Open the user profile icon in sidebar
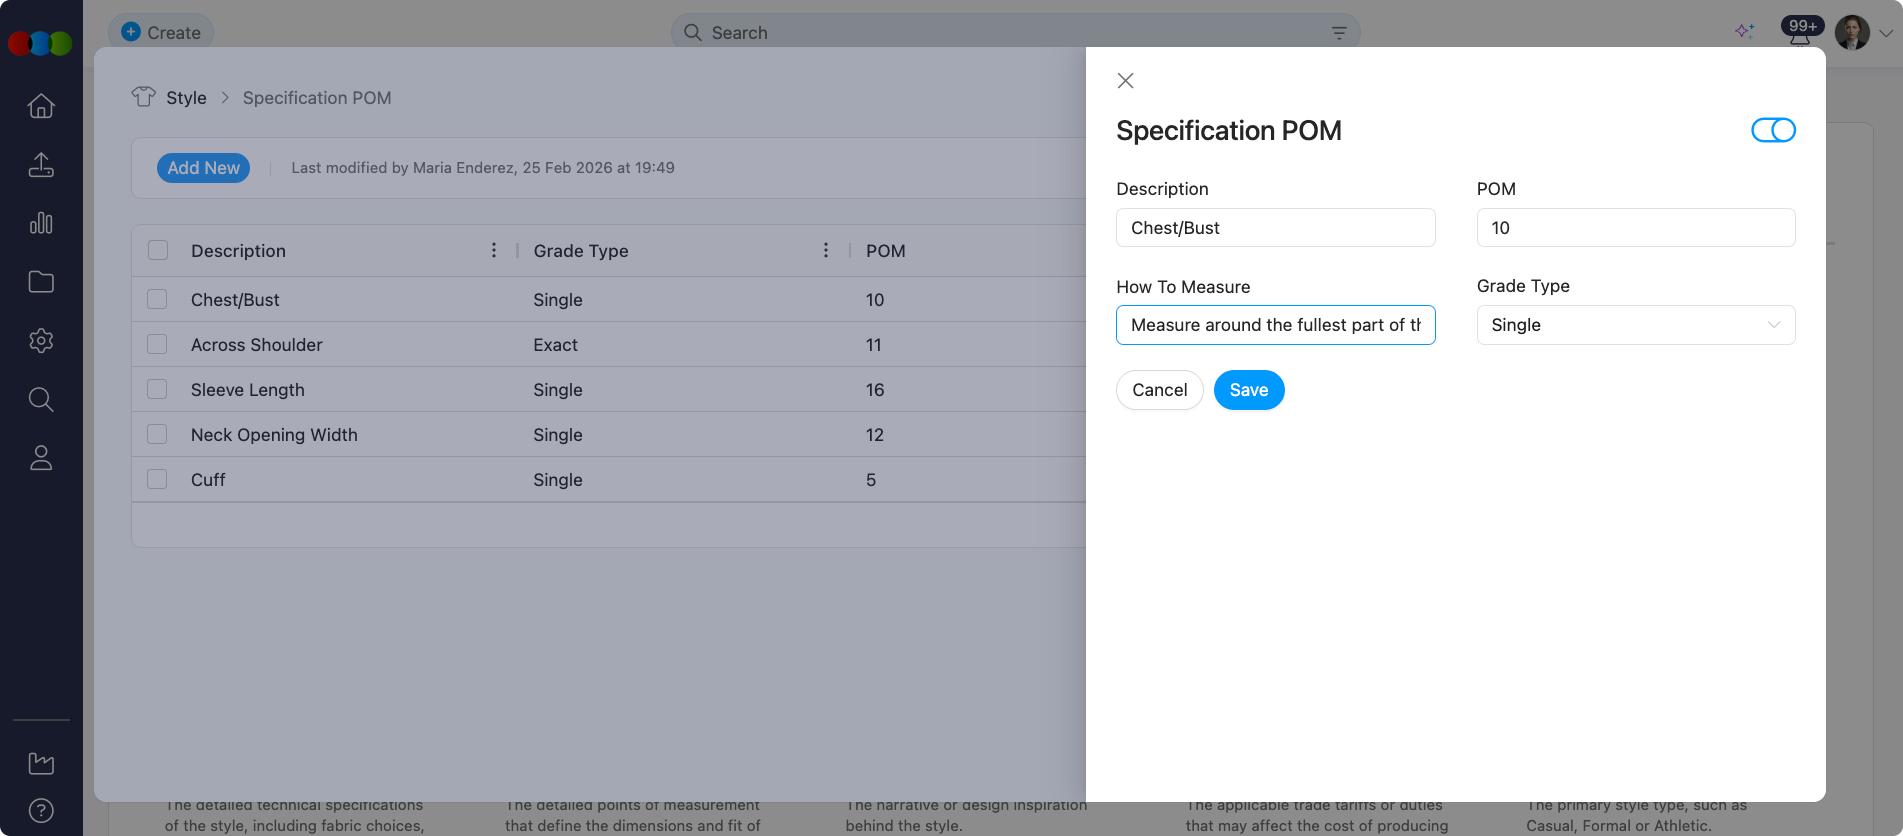This screenshot has width=1903, height=836. point(41,458)
